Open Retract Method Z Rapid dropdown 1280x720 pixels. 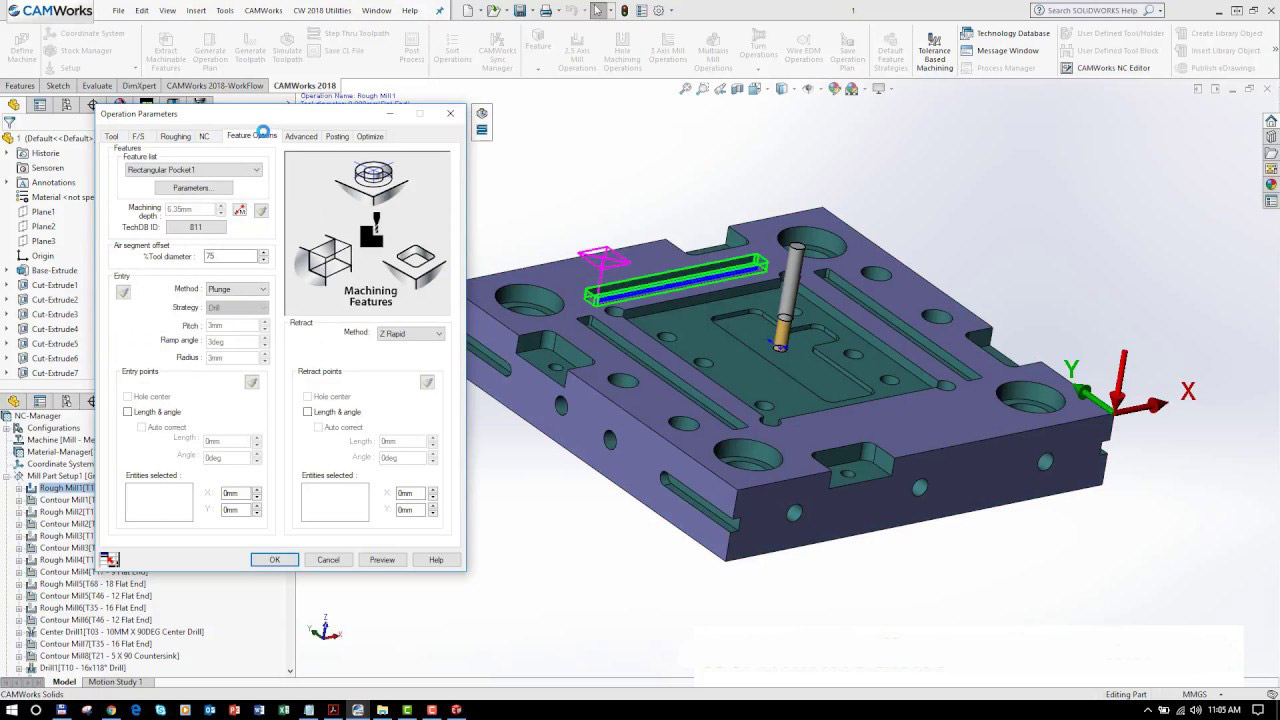410,333
